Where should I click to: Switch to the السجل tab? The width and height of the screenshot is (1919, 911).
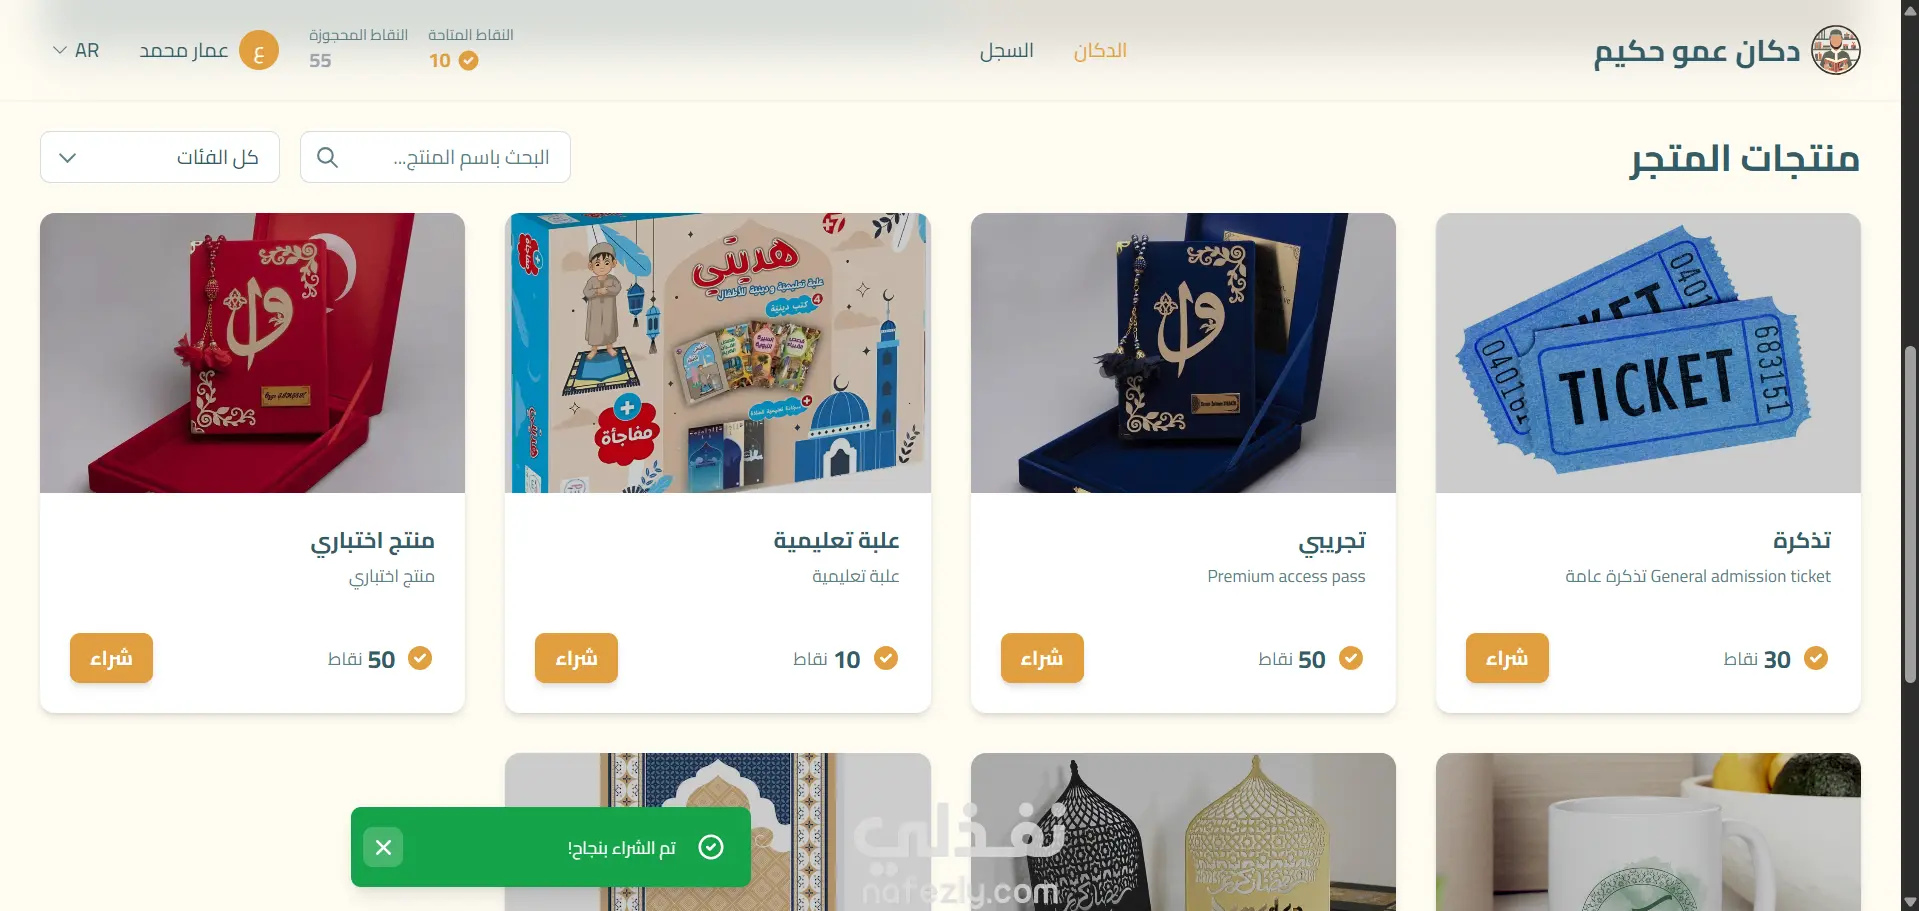(x=1006, y=51)
